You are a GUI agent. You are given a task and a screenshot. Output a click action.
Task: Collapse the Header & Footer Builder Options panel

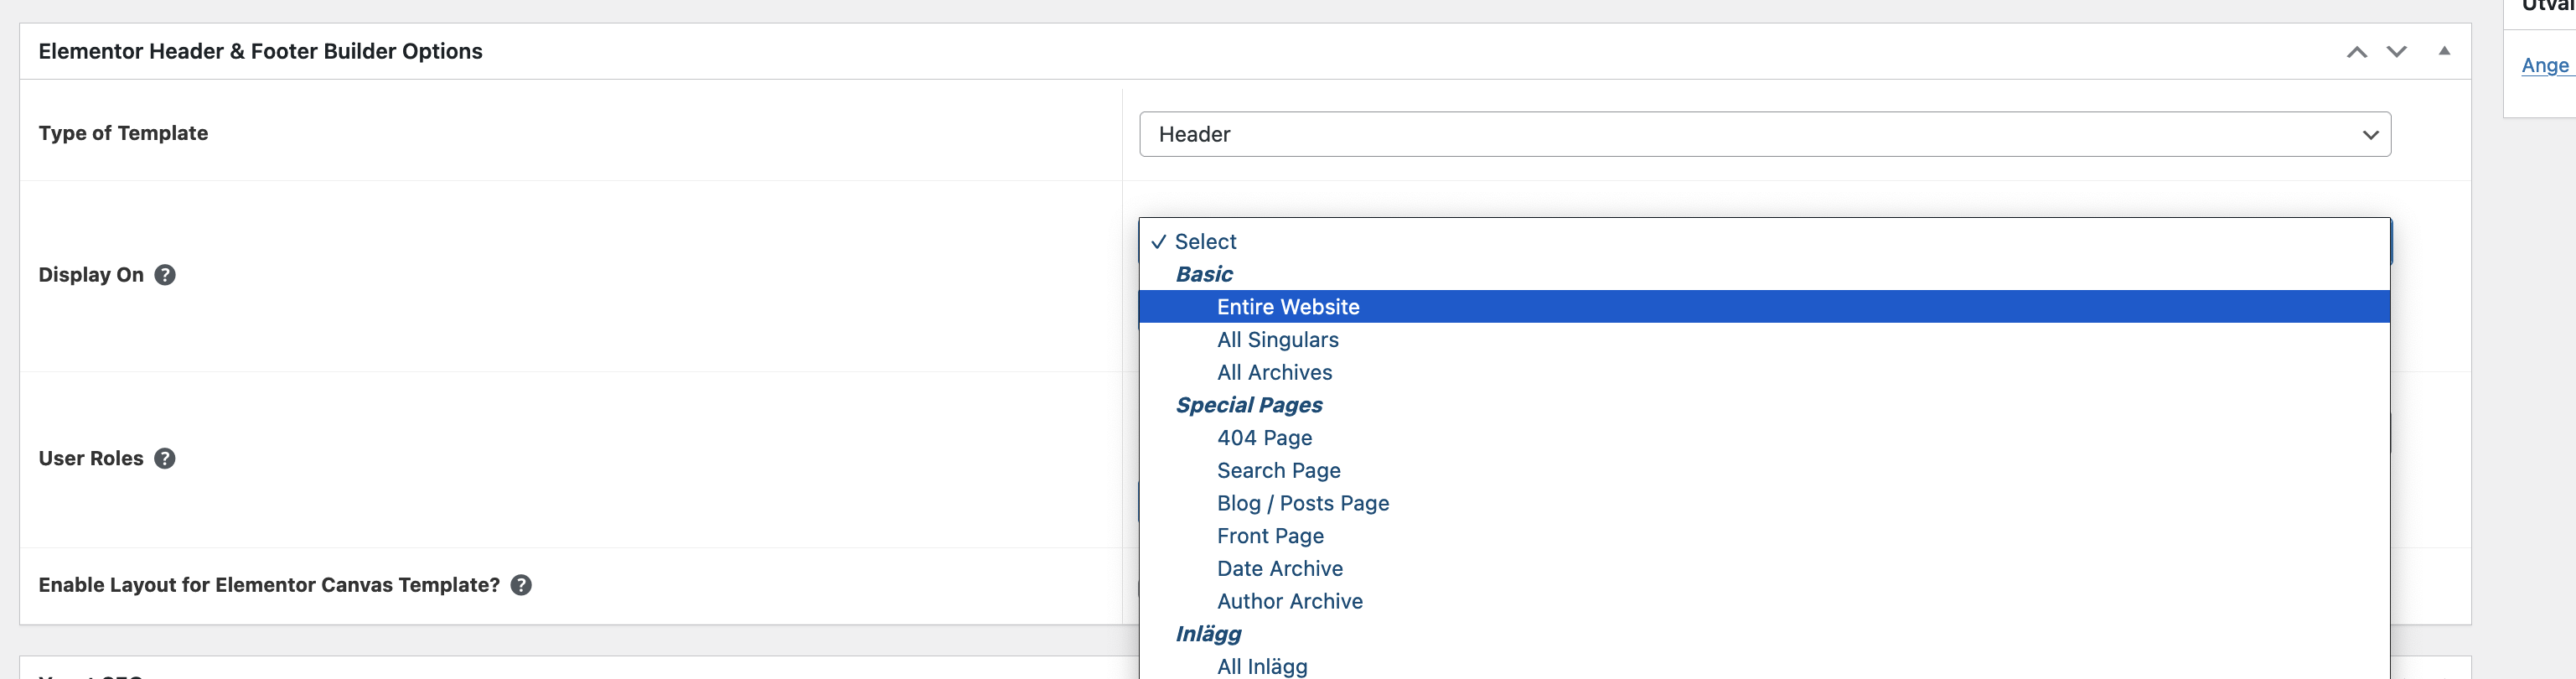tap(2444, 51)
